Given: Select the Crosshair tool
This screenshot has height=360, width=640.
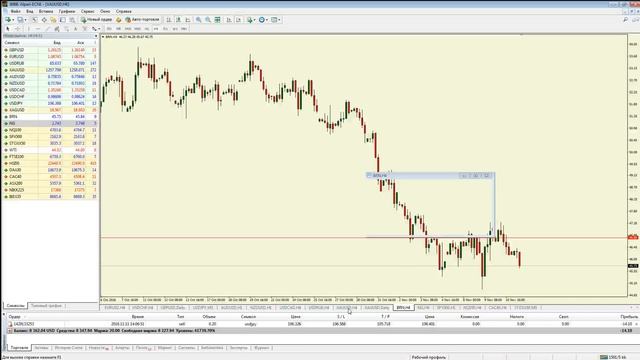Looking at the screenshot, I should (x=17, y=29).
